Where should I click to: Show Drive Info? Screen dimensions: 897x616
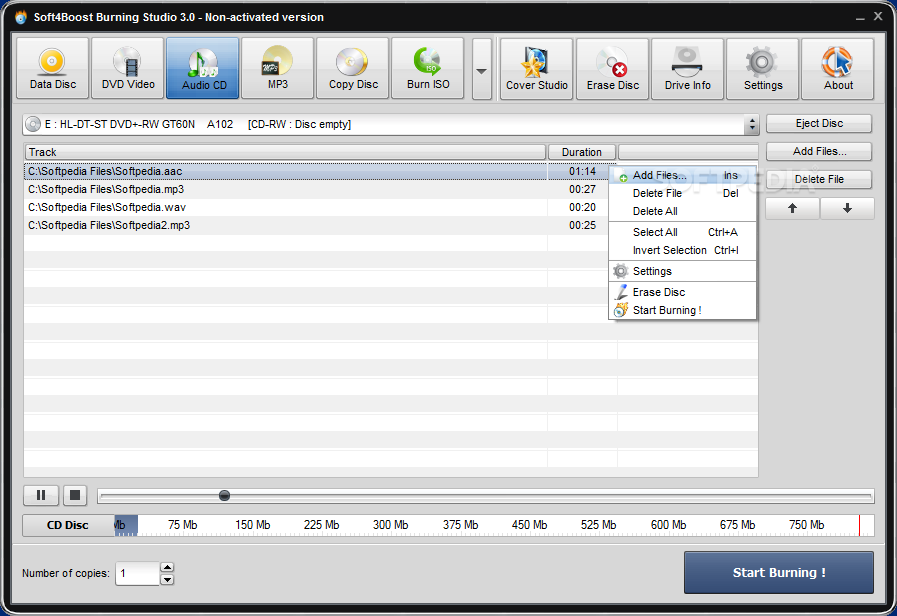(687, 69)
